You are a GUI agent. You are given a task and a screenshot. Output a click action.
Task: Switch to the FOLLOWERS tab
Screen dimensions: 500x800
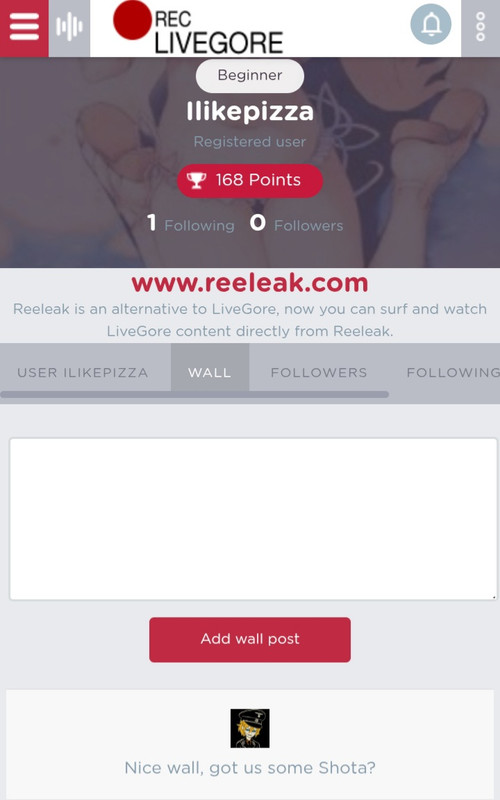tap(319, 372)
